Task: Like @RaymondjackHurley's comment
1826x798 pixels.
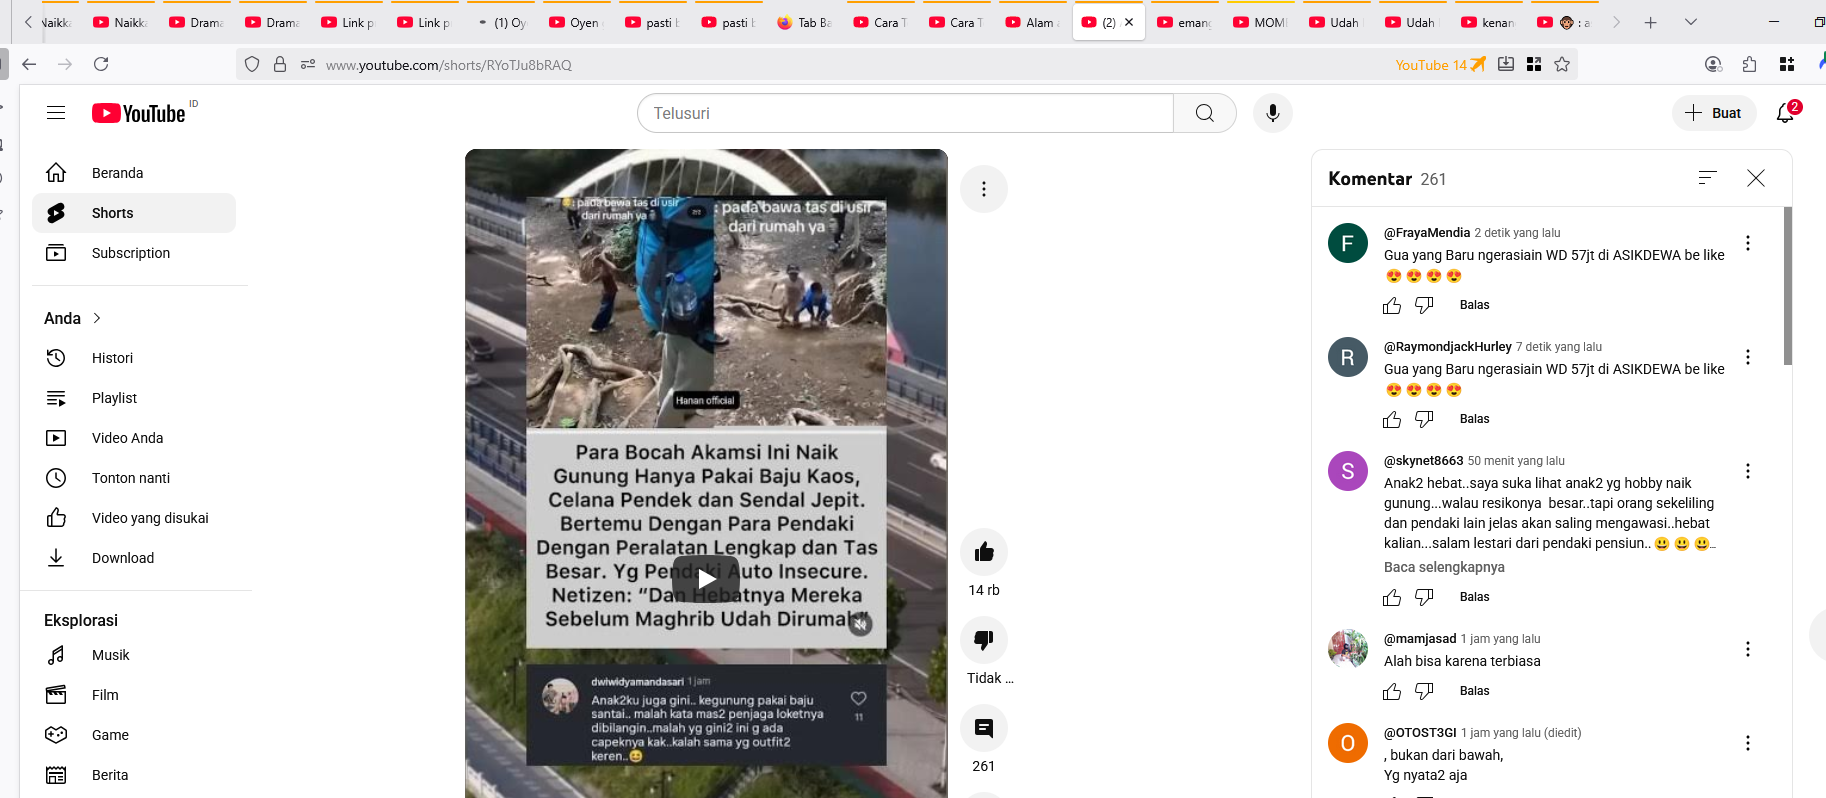Action: tap(1392, 419)
